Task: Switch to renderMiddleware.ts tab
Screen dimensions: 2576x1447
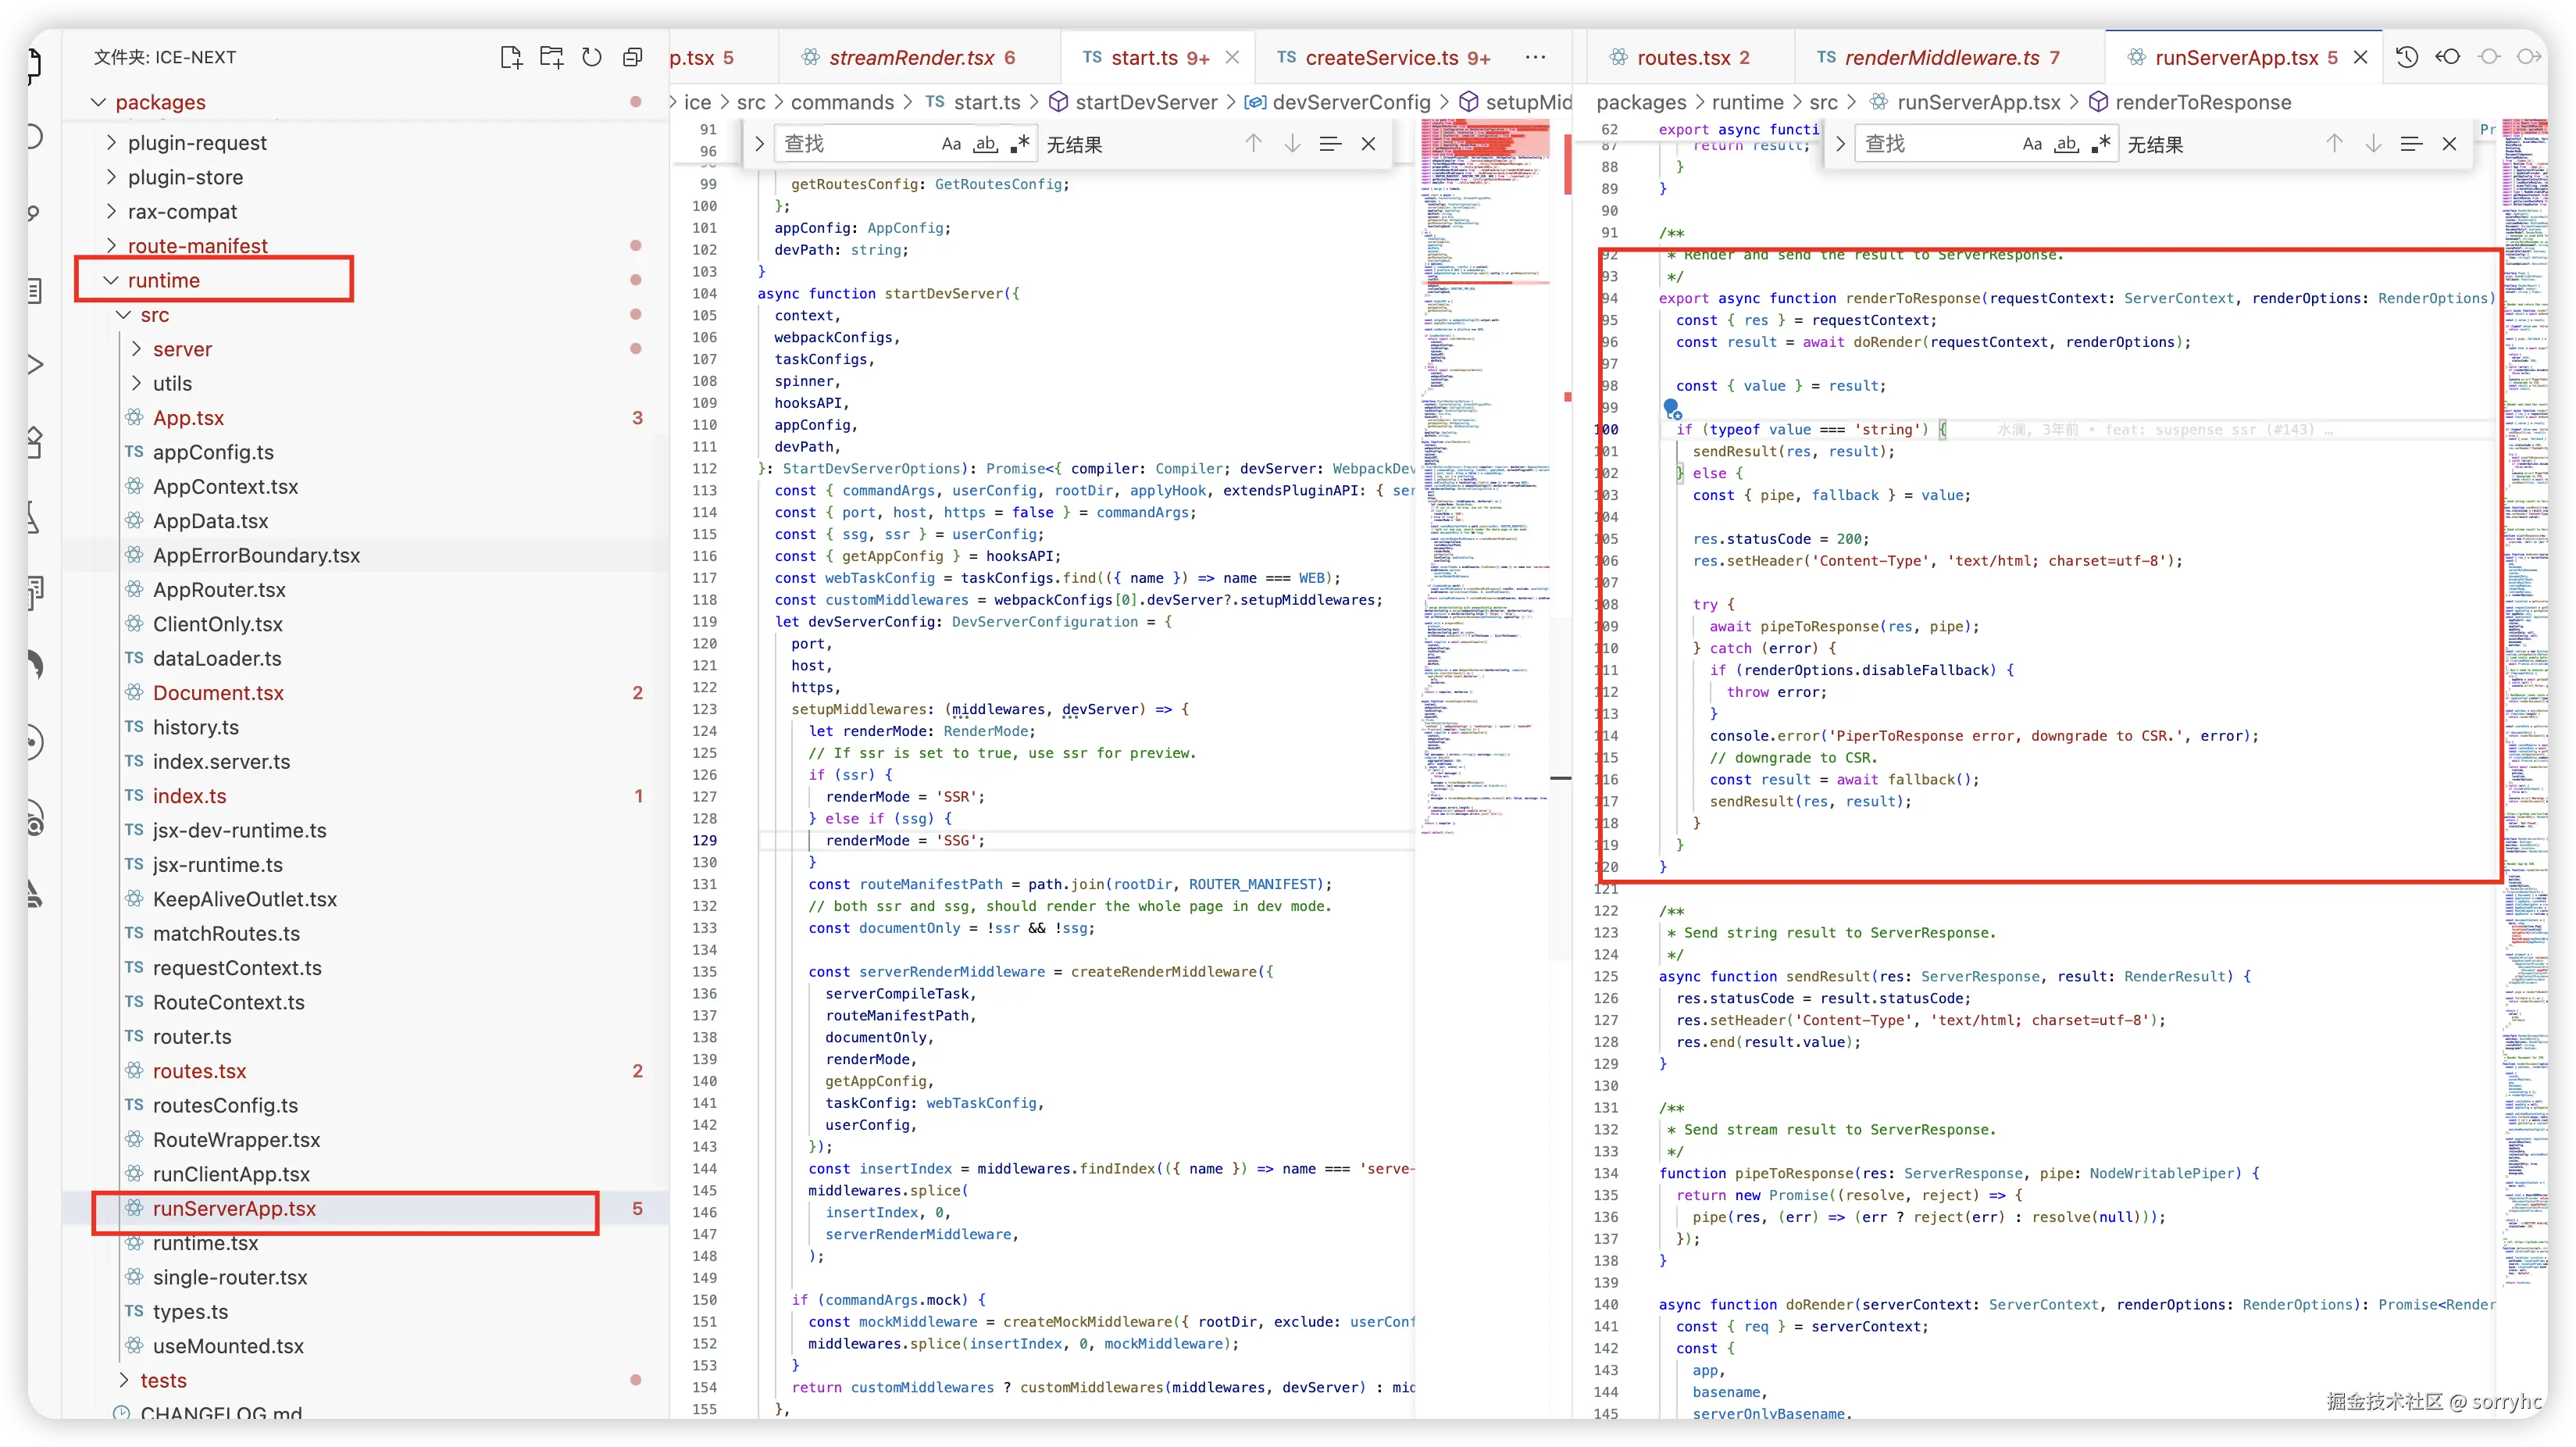Action: [x=1940, y=58]
